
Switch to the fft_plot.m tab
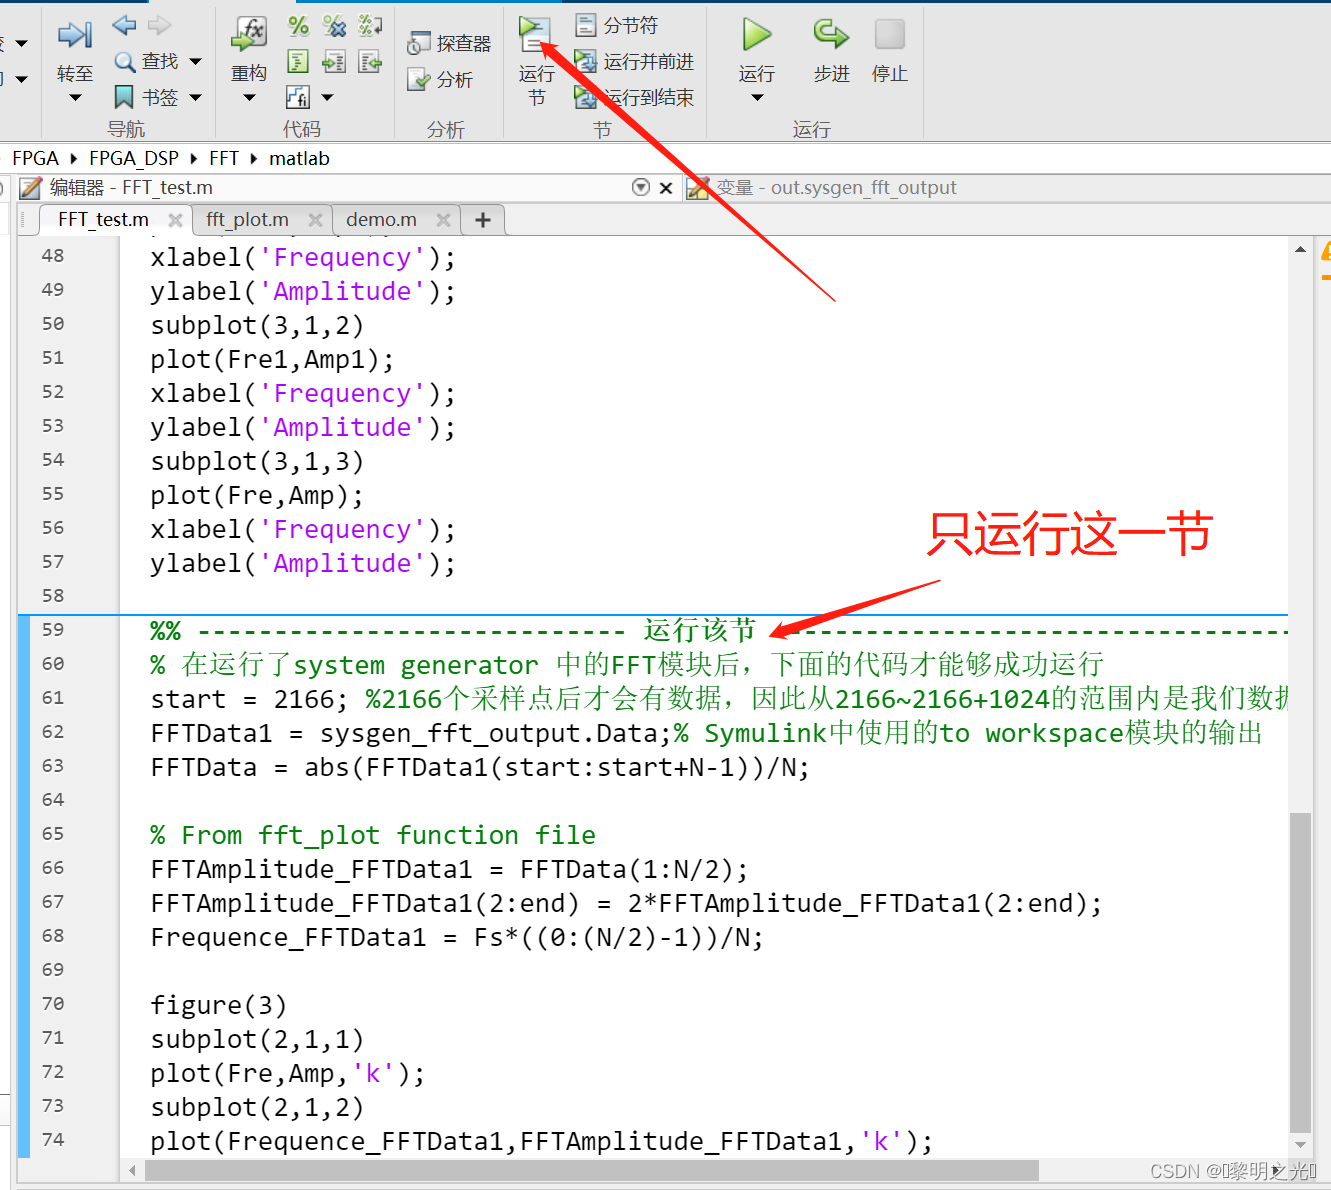click(248, 219)
